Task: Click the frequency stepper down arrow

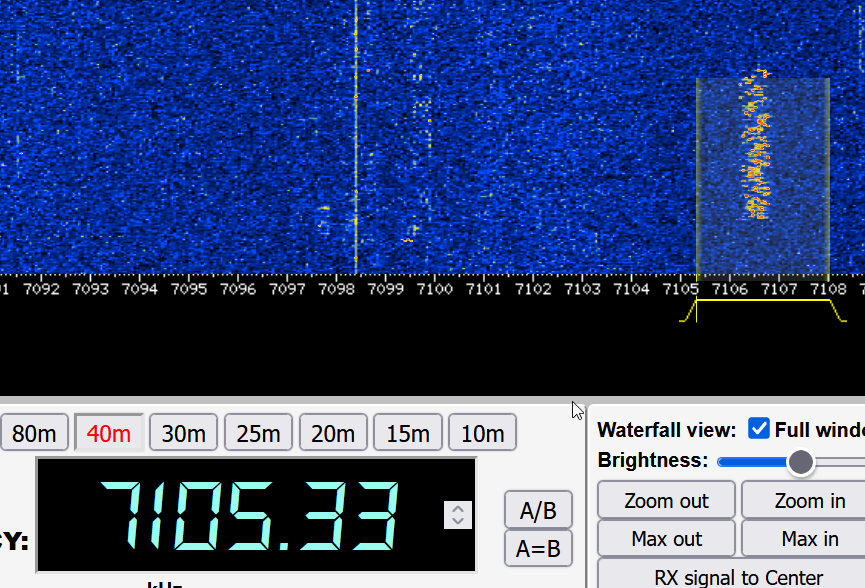Action: click(458, 521)
